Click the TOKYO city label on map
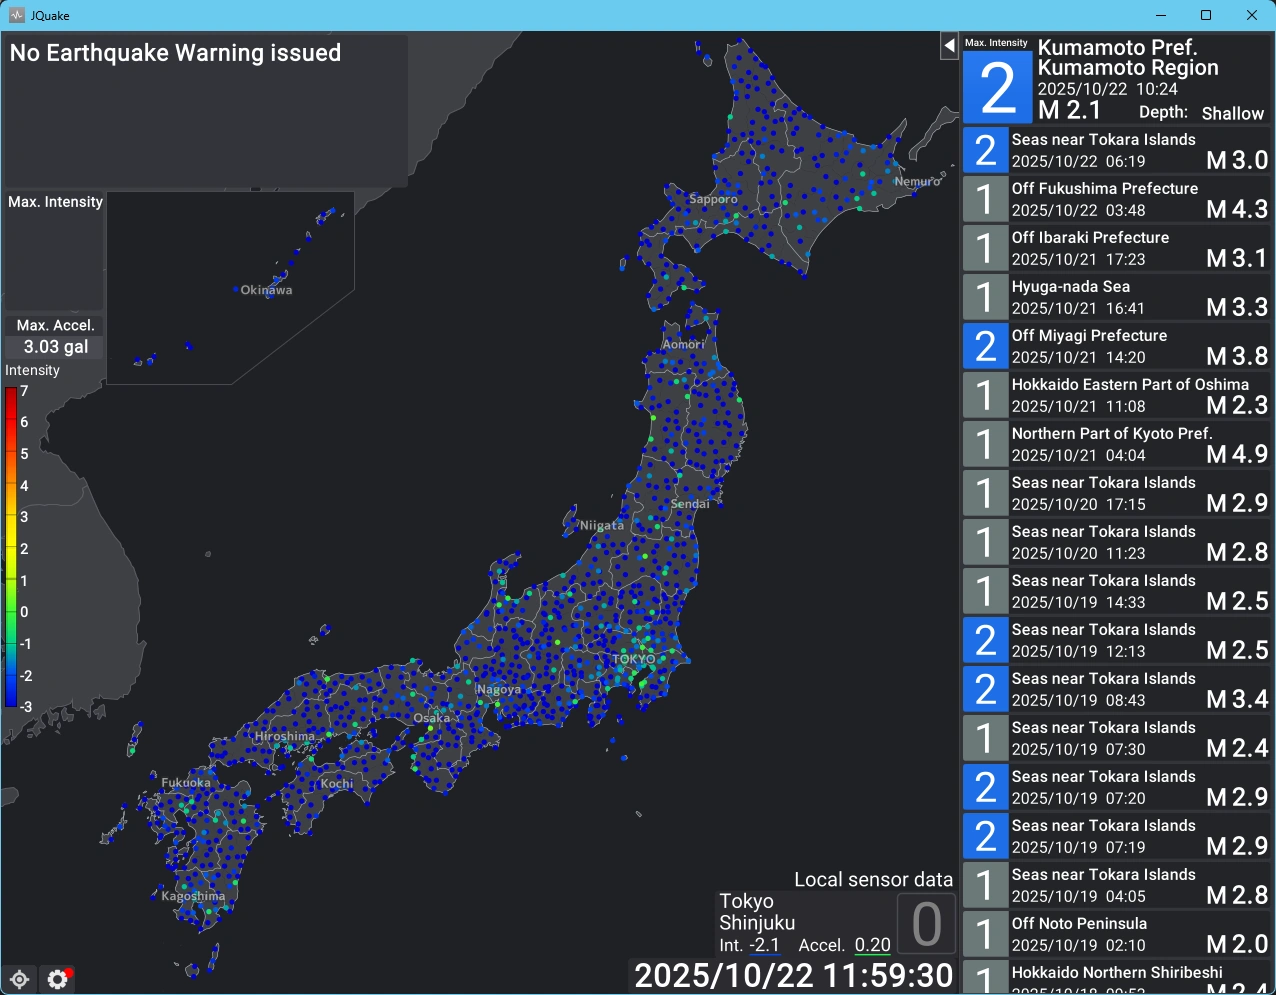The height and width of the screenshot is (995, 1276). click(x=634, y=659)
